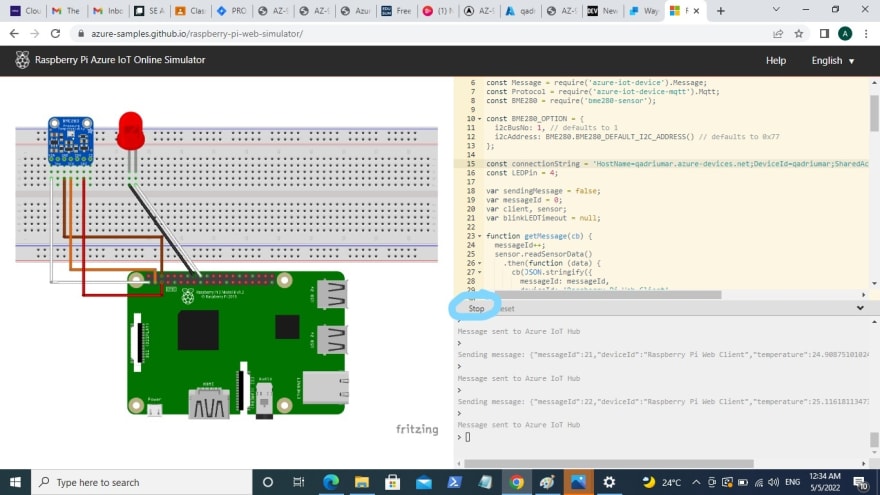Viewport: 880px width, 495px height.
Task: Open the volume control in the tray
Action: (x=773, y=482)
